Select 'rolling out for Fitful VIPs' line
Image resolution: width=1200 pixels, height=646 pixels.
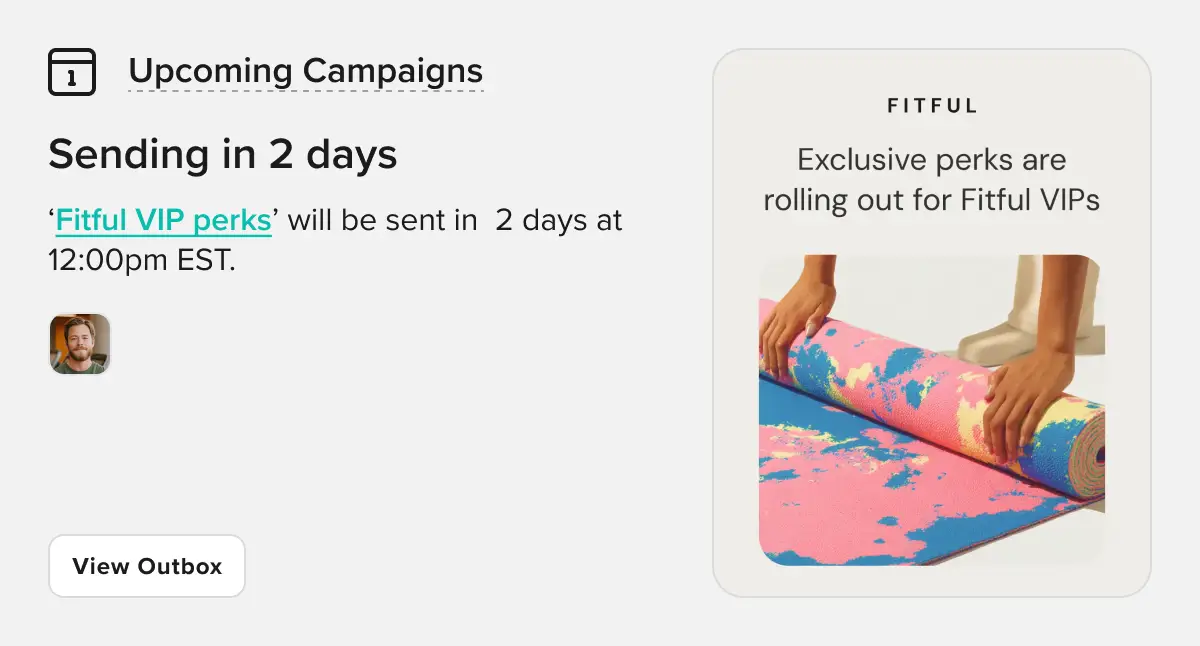click(x=932, y=199)
